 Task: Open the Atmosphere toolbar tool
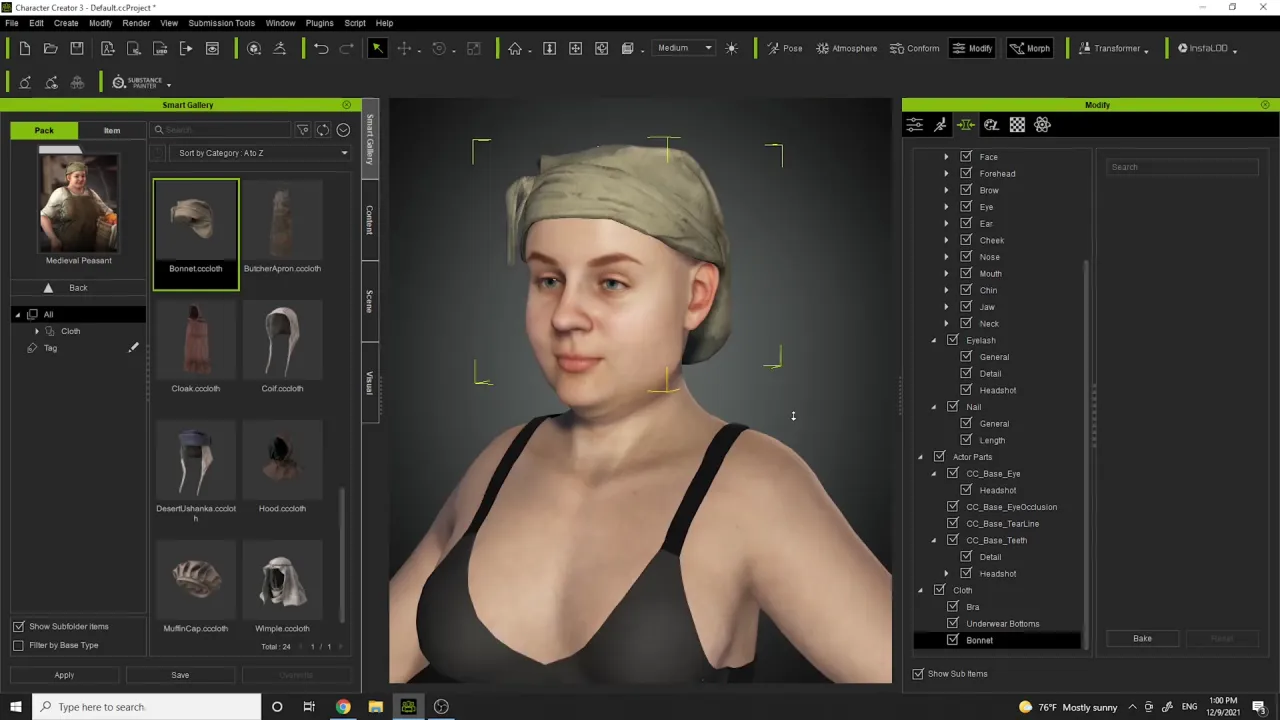click(x=846, y=48)
